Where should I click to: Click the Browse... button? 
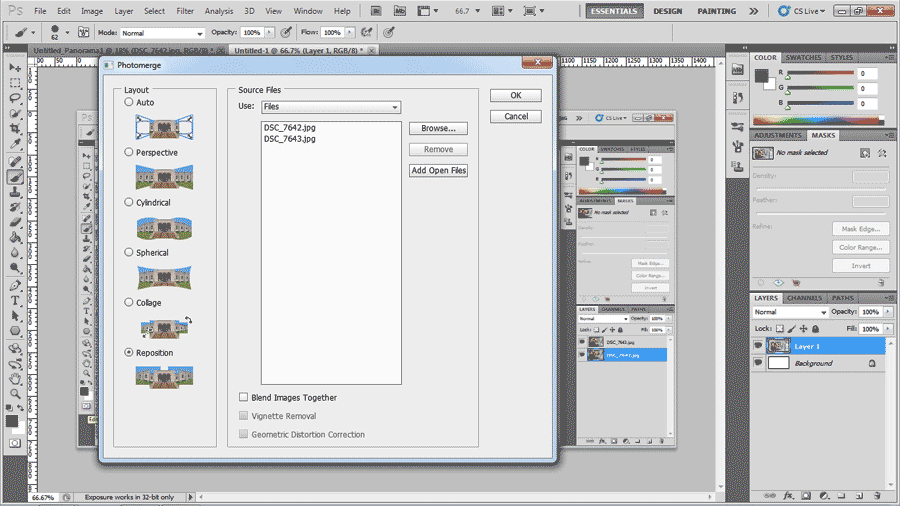pyautogui.click(x=438, y=128)
